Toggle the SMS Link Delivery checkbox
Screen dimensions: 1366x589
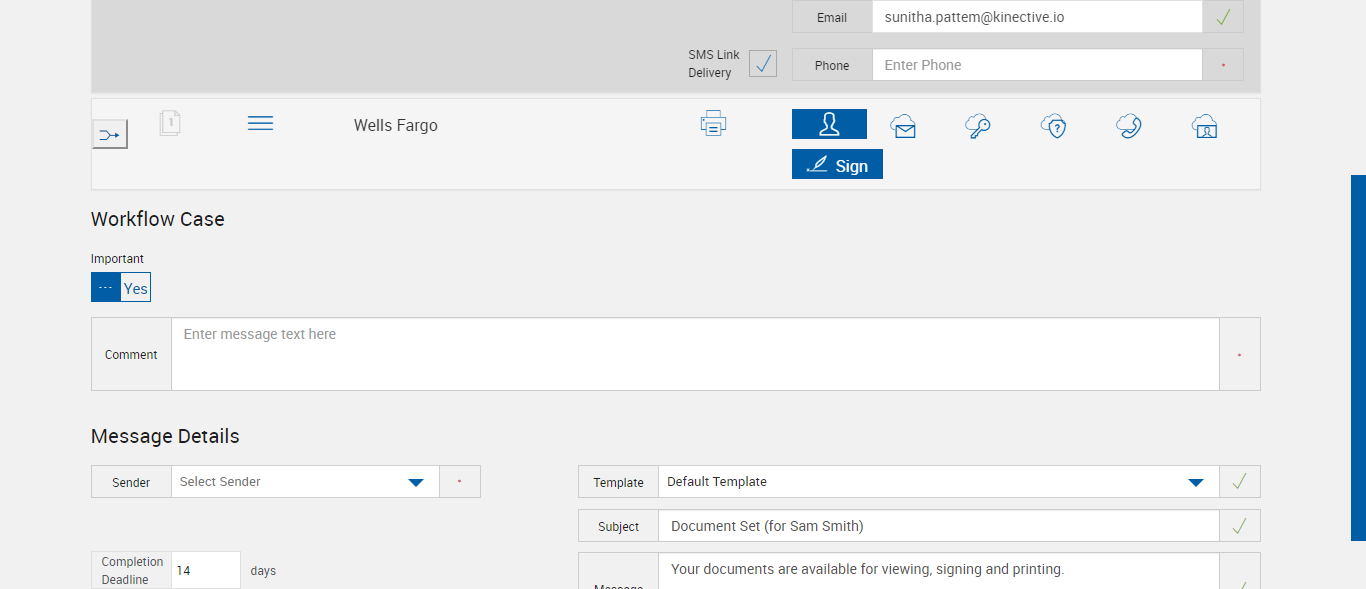(x=763, y=64)
